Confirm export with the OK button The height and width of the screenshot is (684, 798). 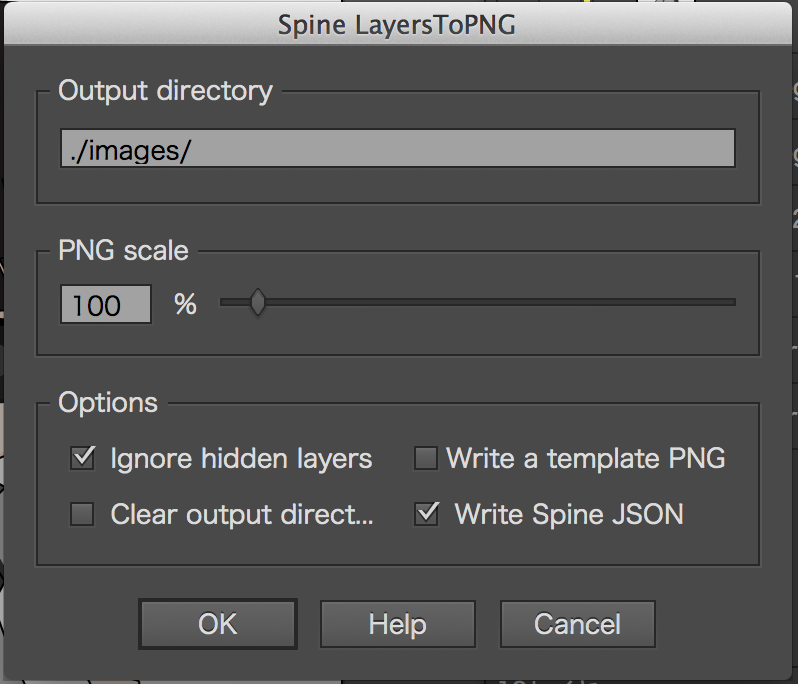point(218,624)
